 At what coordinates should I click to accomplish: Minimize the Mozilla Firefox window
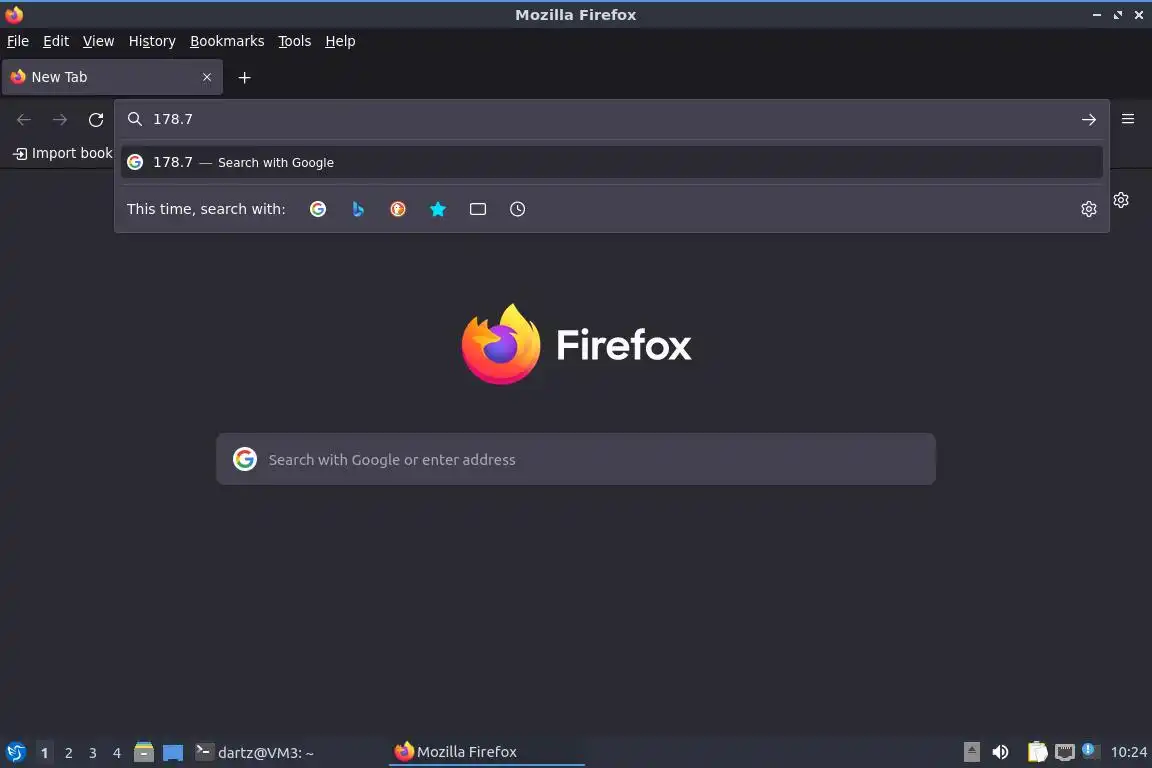click(1097, 15)
